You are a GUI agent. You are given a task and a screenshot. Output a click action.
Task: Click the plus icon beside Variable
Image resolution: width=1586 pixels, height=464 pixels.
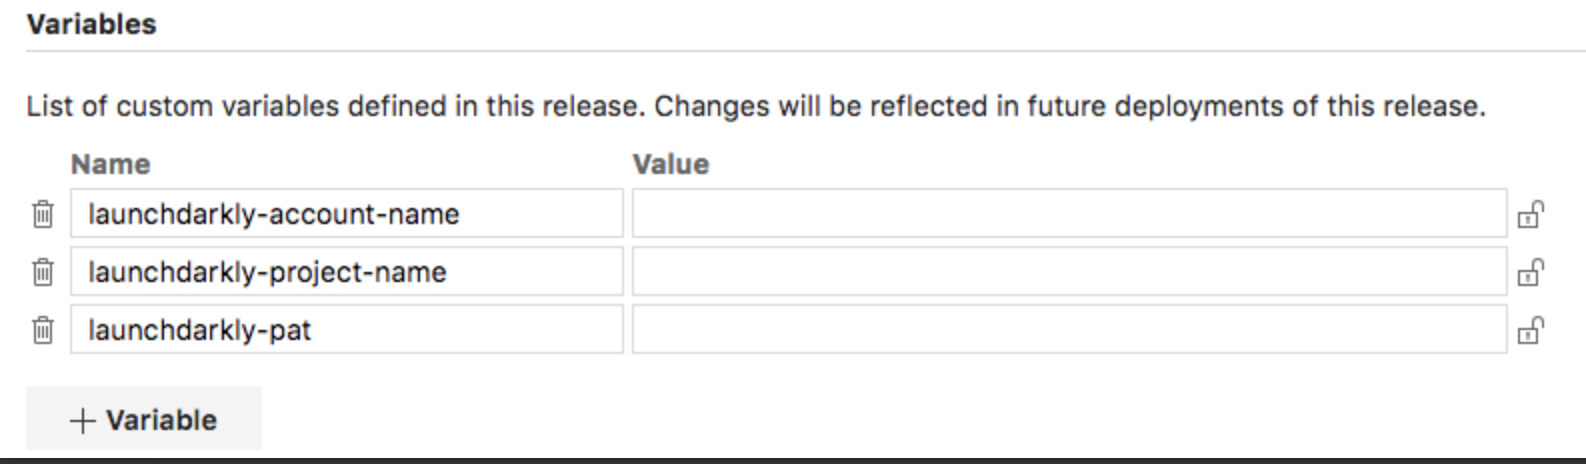[x=82, y=421]
